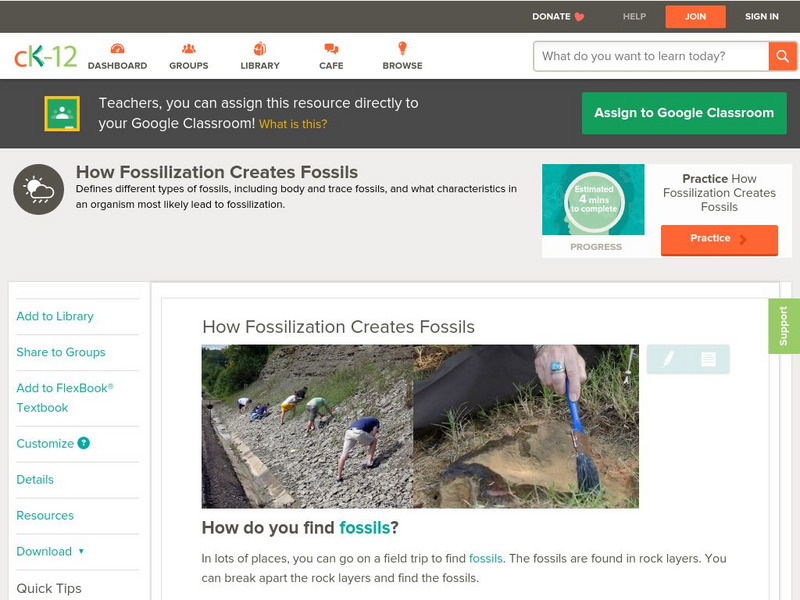Open the Cafe chat bubbles icon
Screen dimensions: 800x600
[x=331, y=48]
